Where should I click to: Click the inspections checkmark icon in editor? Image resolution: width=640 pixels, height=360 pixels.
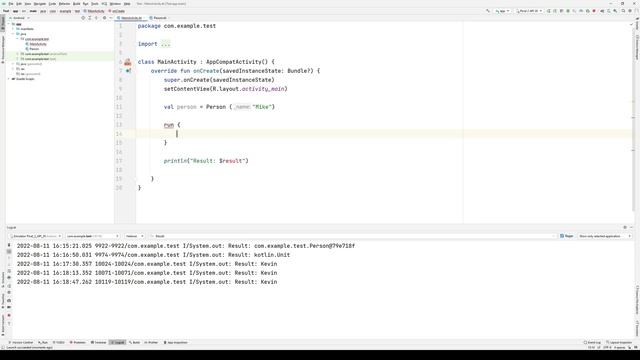[x=631, y=24]
